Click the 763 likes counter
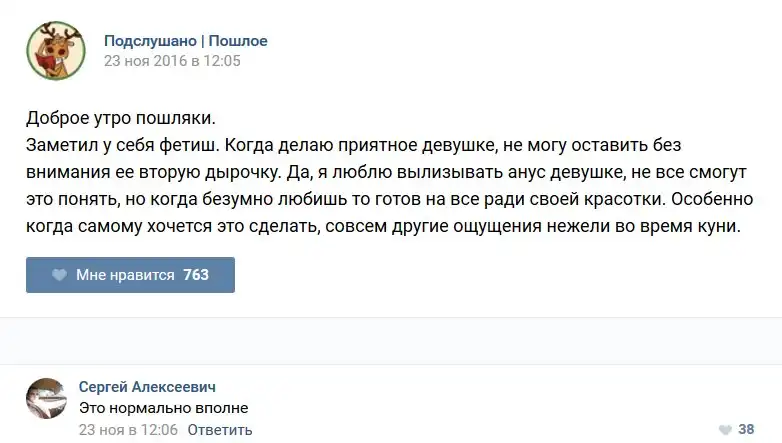 (196, 275)
